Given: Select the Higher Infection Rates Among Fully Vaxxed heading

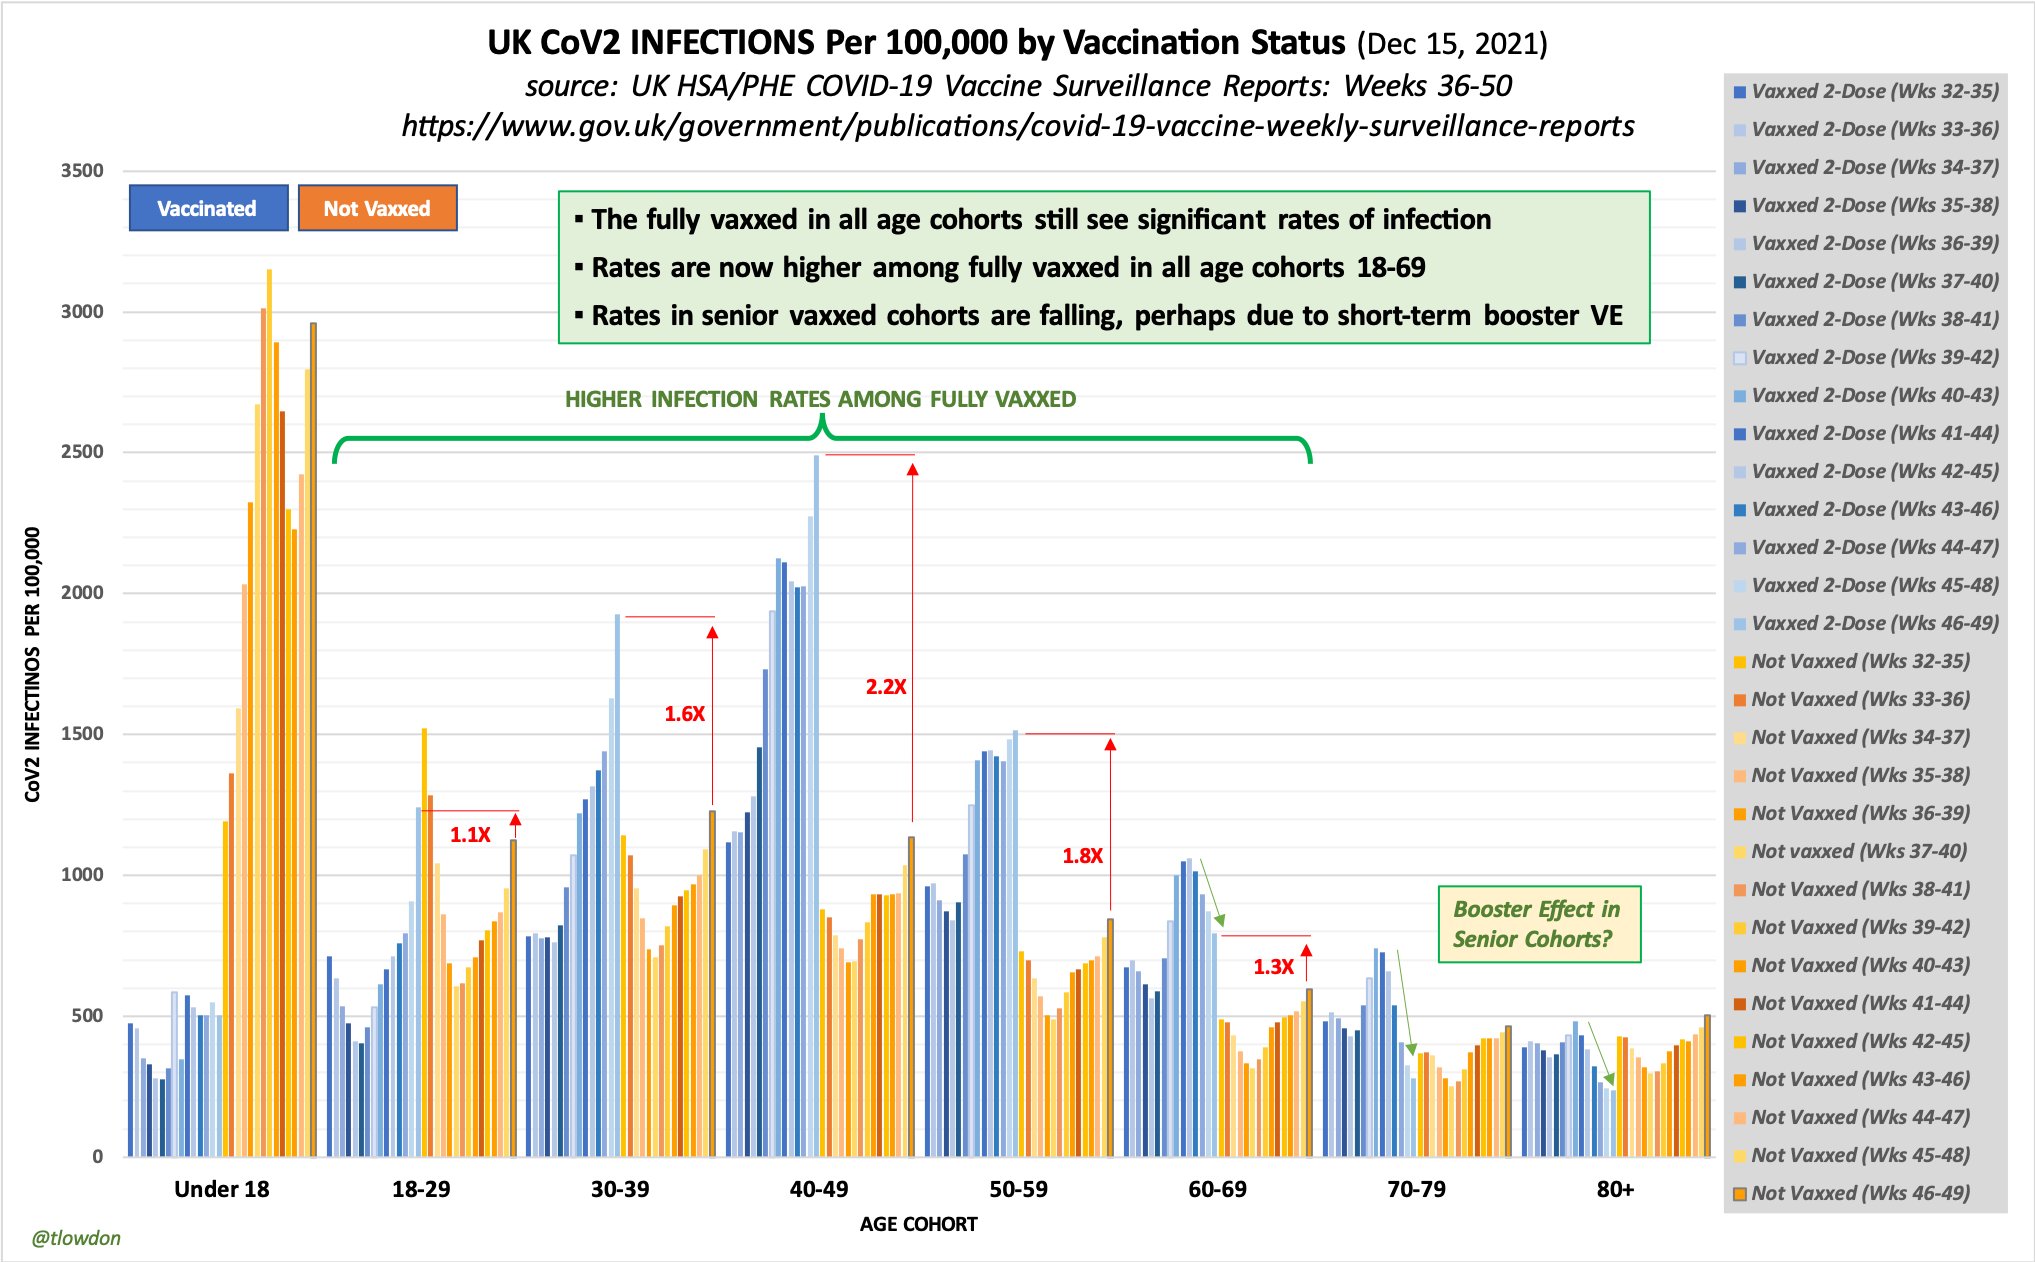Looking at the screenshot, I should (x=820, y=399).
